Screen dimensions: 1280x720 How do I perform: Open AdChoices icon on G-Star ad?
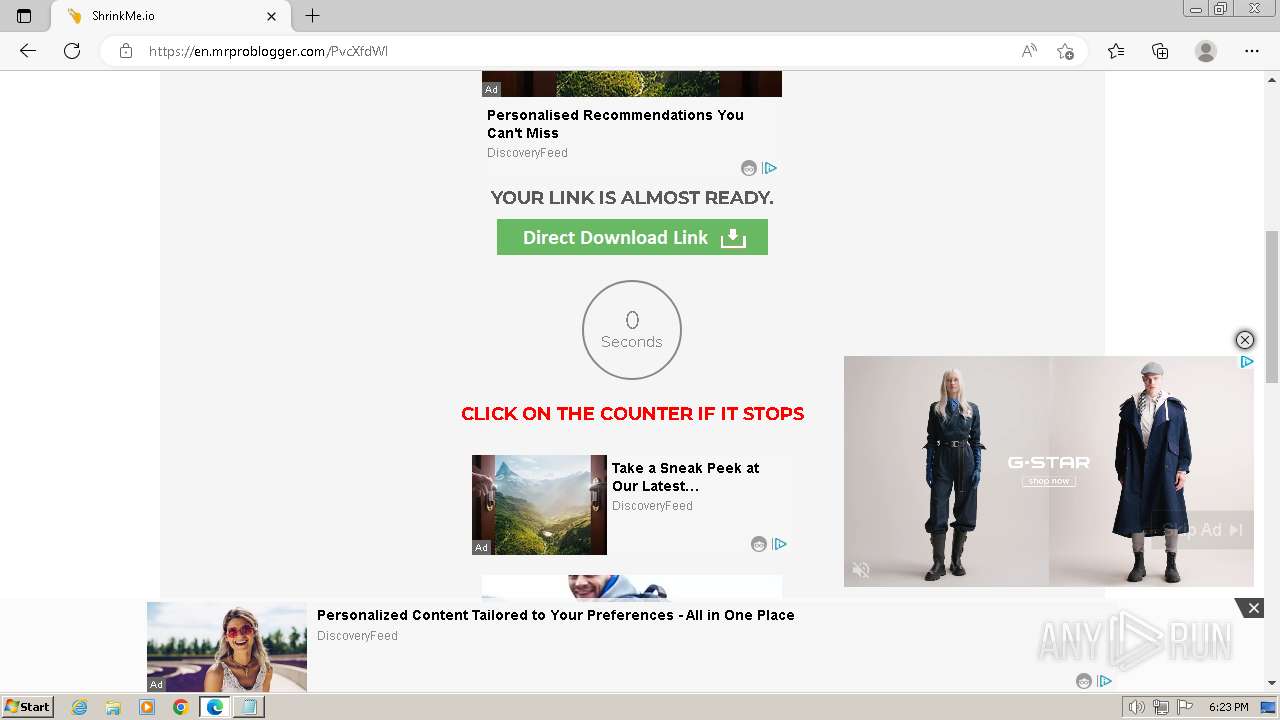[x=1246, y=362]
